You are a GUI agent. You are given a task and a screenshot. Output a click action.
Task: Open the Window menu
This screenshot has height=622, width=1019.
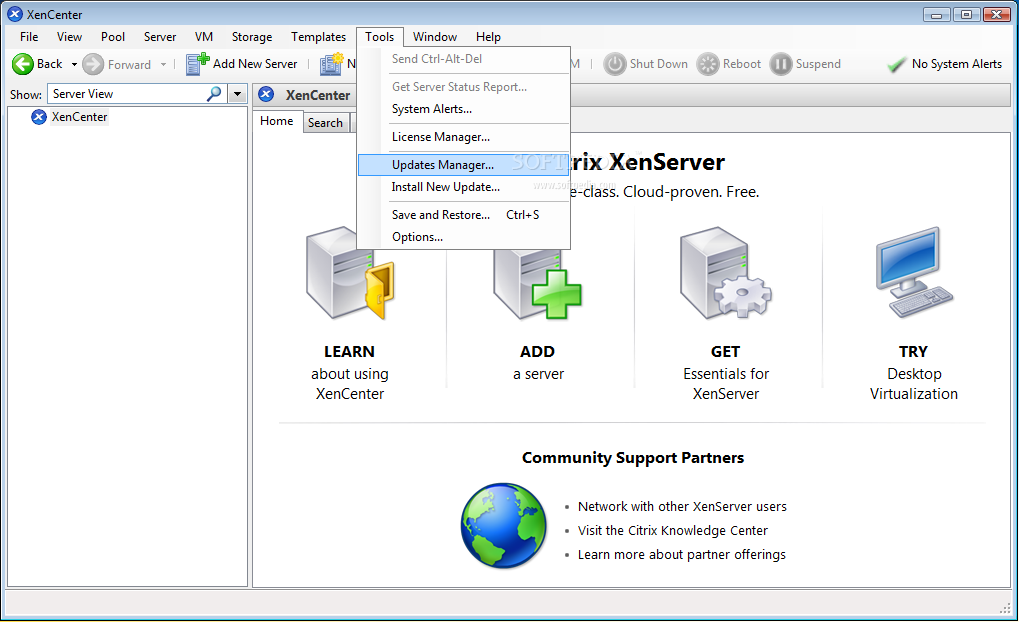tap(435, 37)
